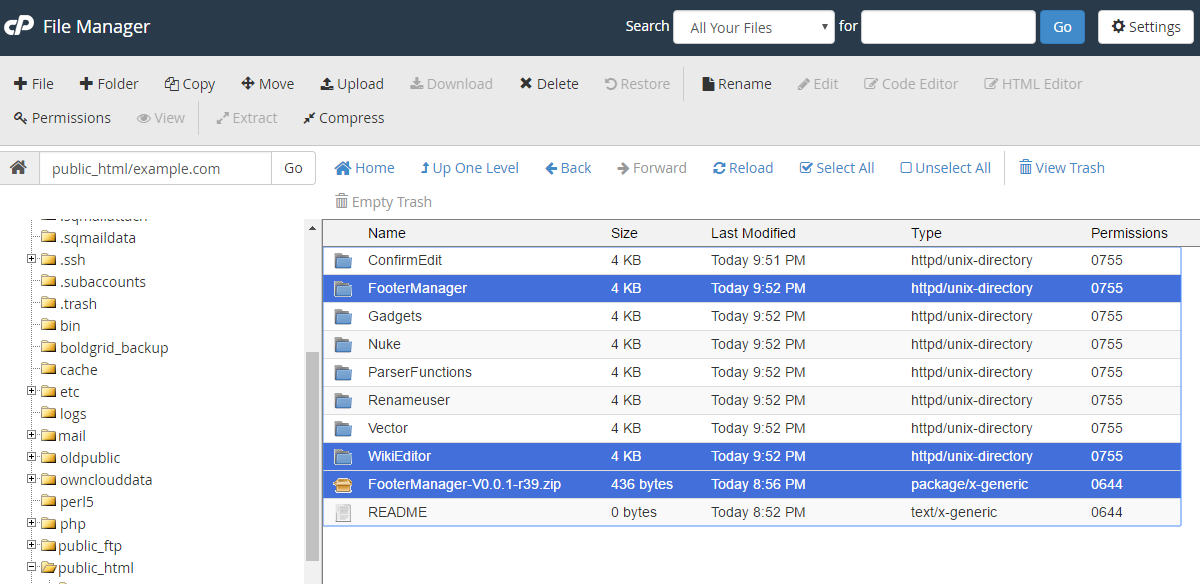Check Select All files
Viewport: 1200px width, 584px height.
pos(806,168)
